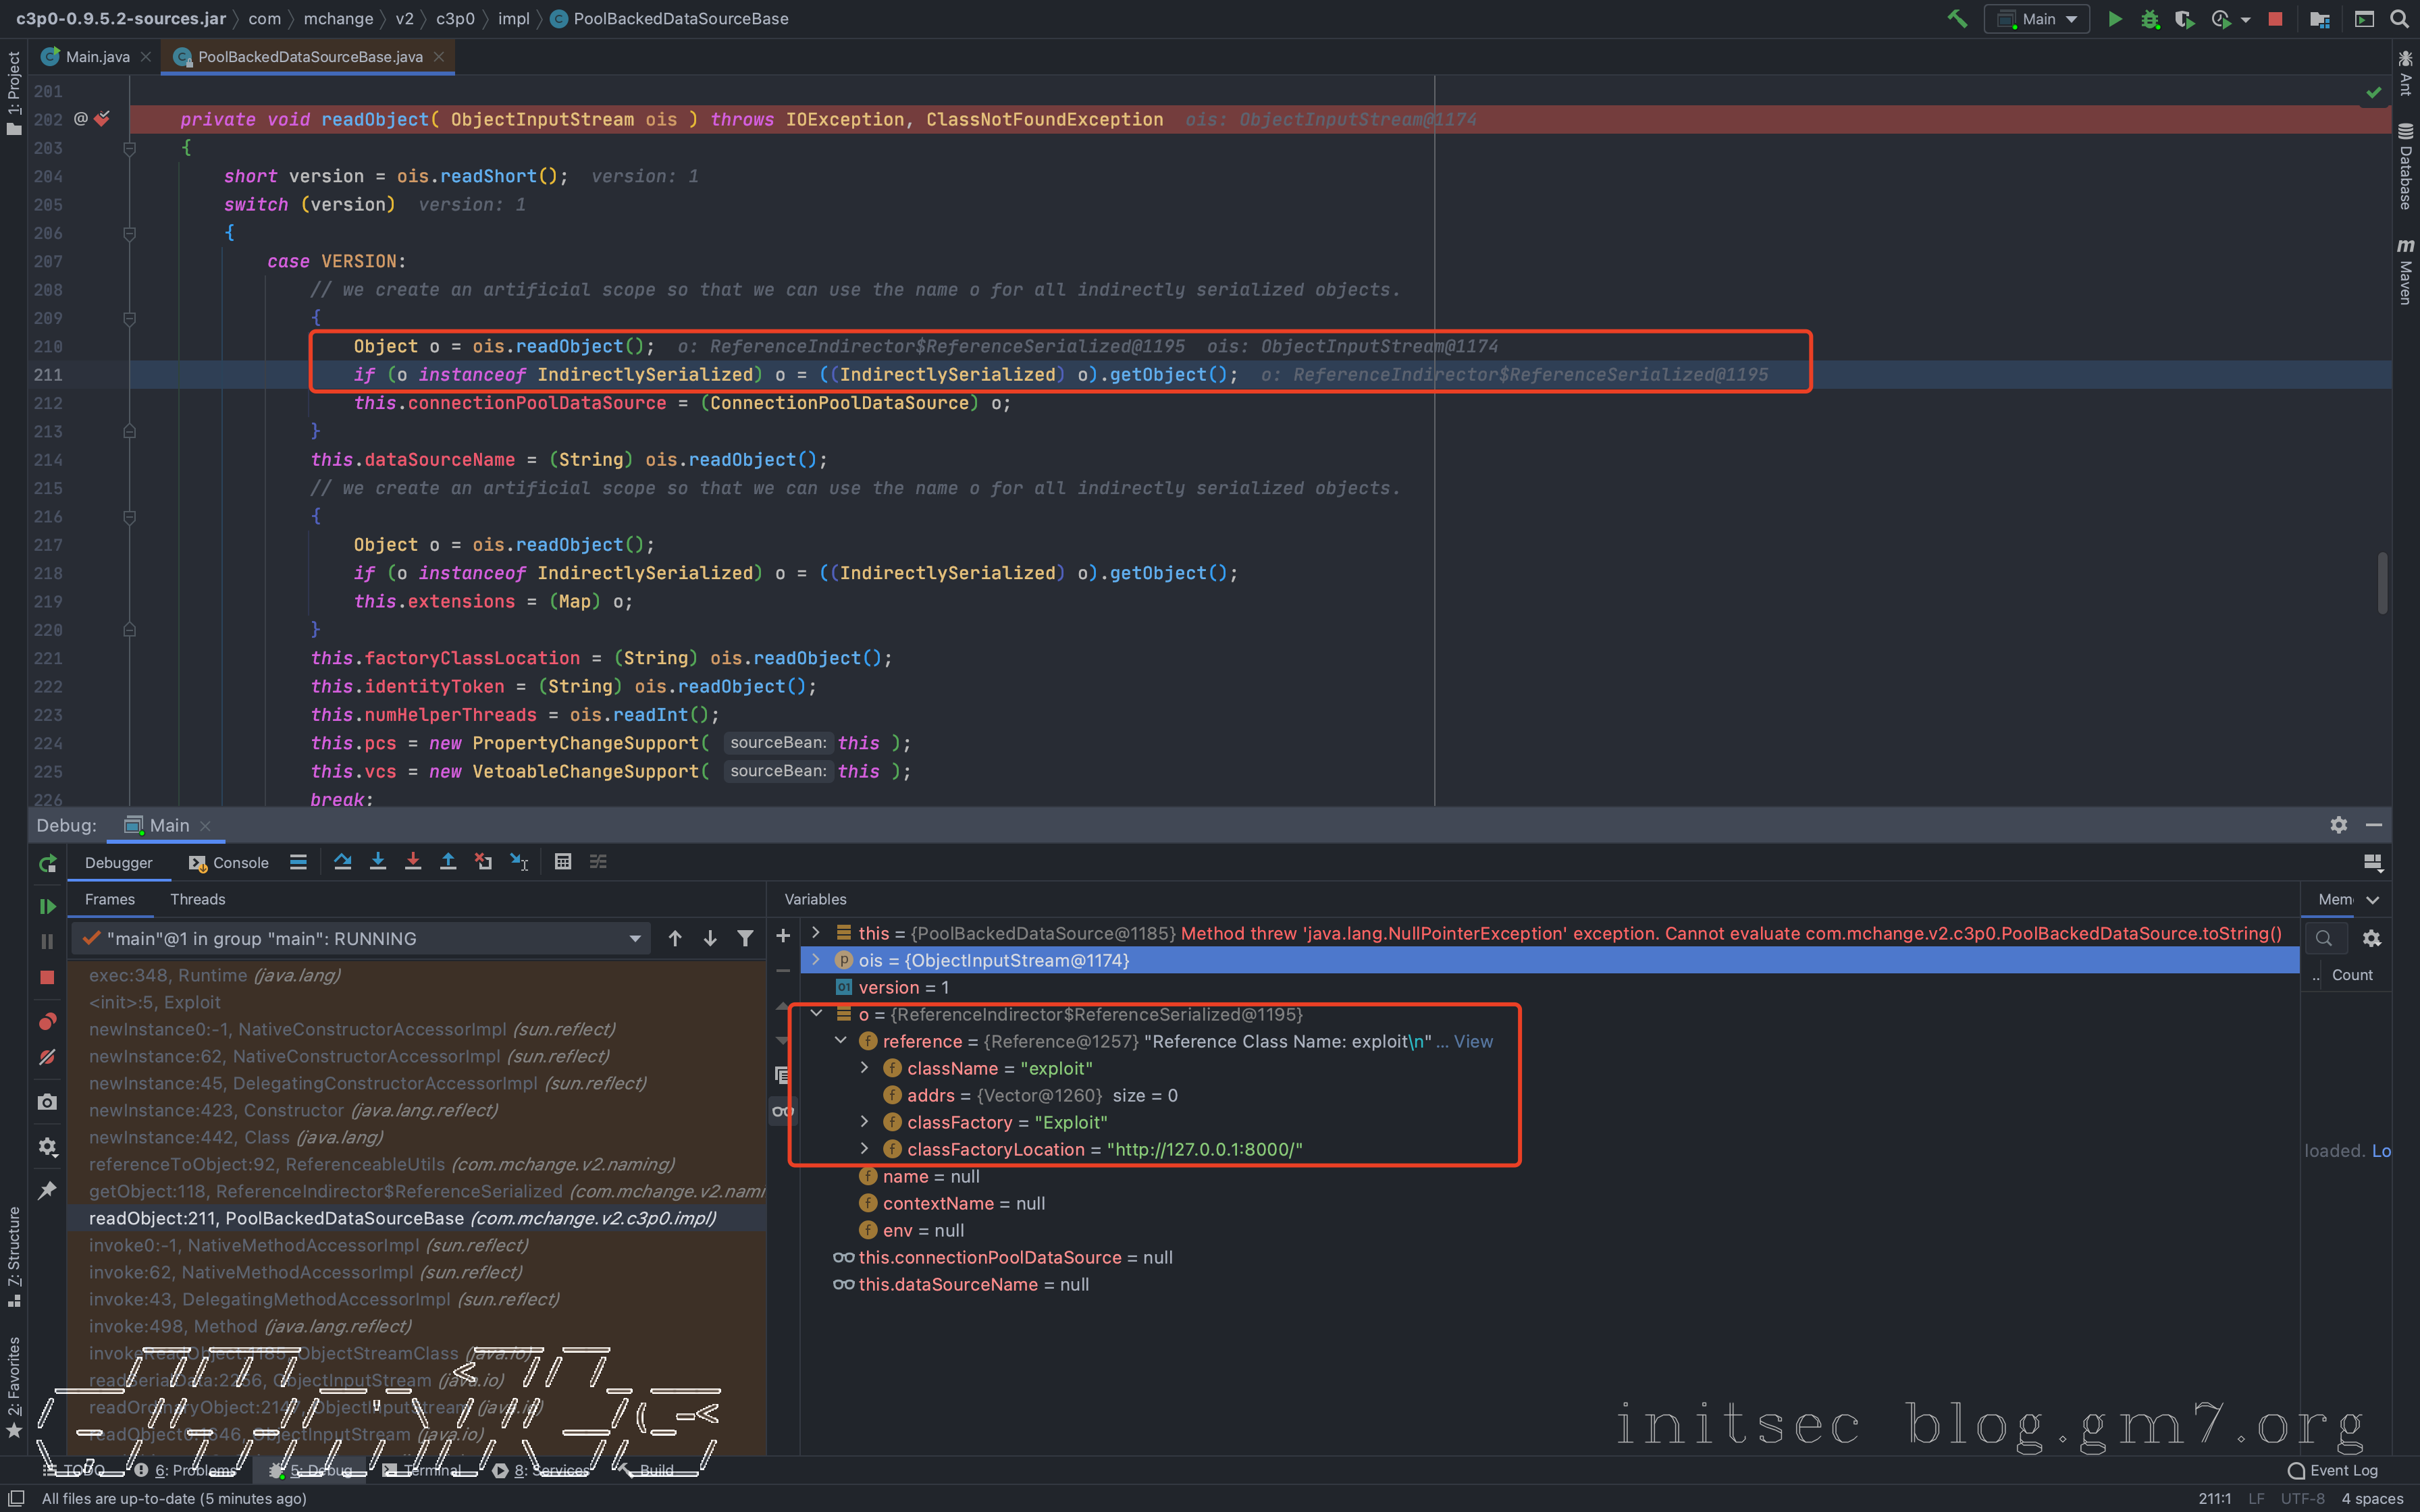The image size is (2420, 1512).
Task: Click the Get Thread Dump camera icon
Action: click(x=47, y=1102)
